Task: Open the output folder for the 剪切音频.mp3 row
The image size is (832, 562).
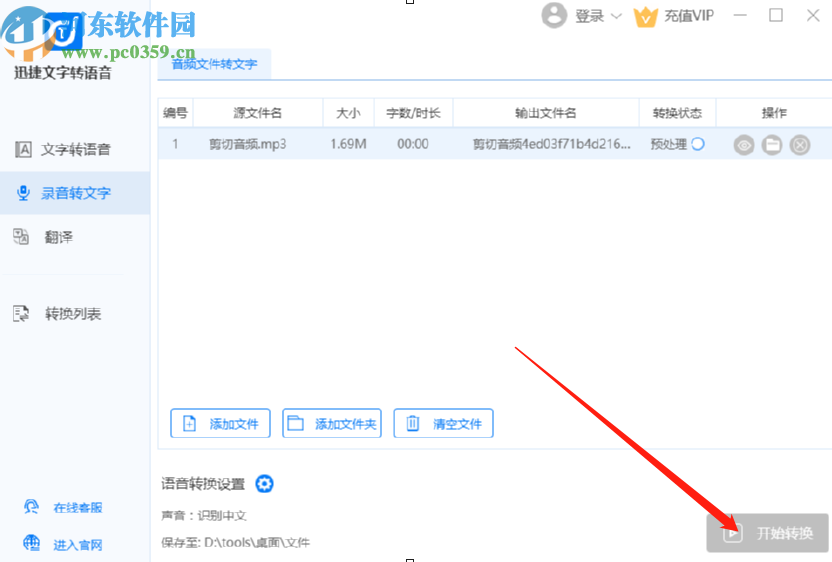Action: (x=772, y=144)
